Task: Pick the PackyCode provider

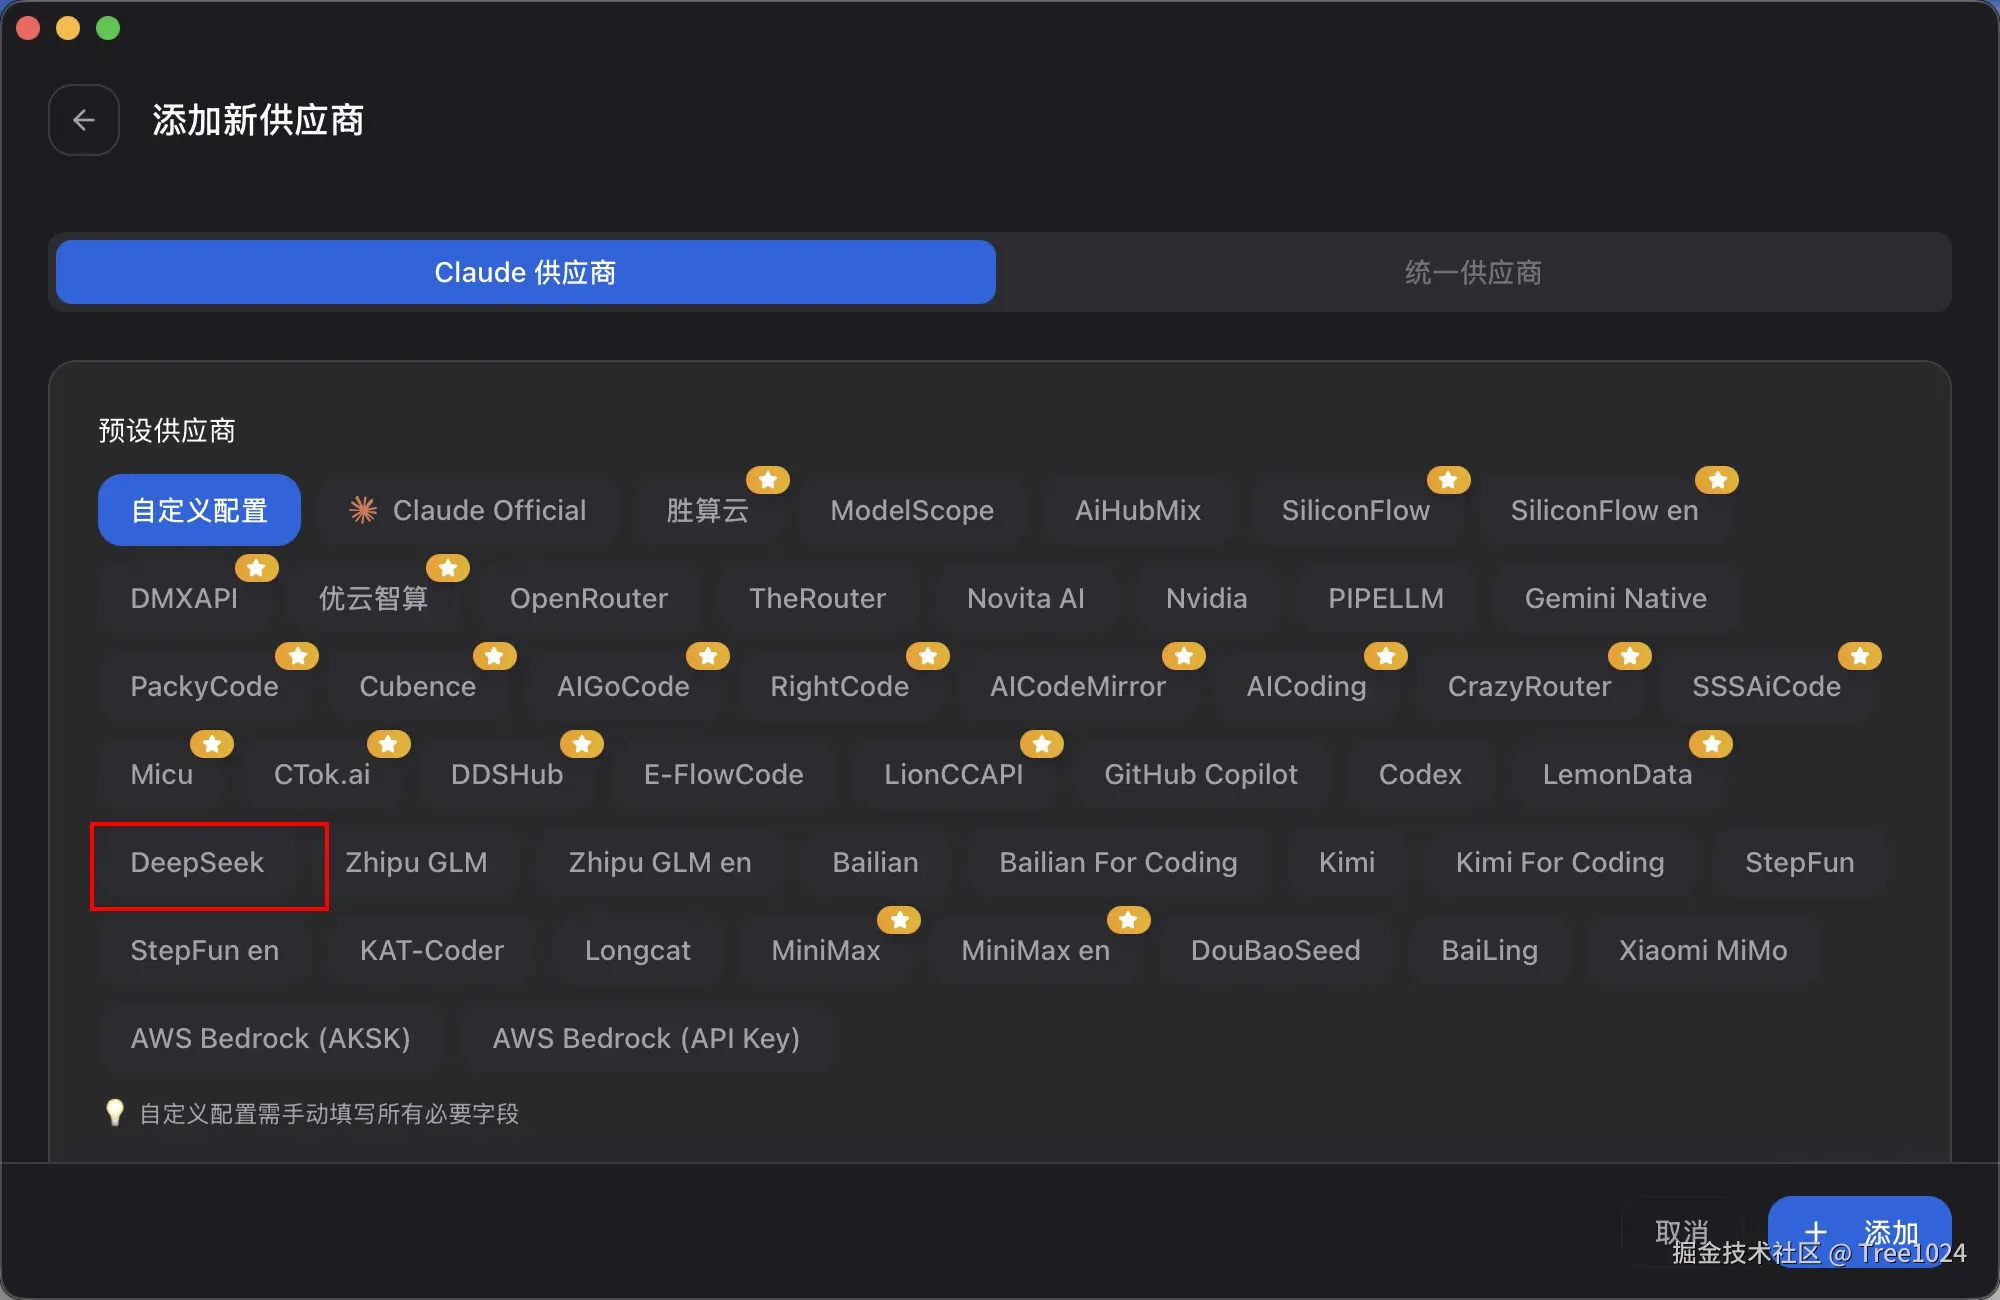Action: pos(204,686)
